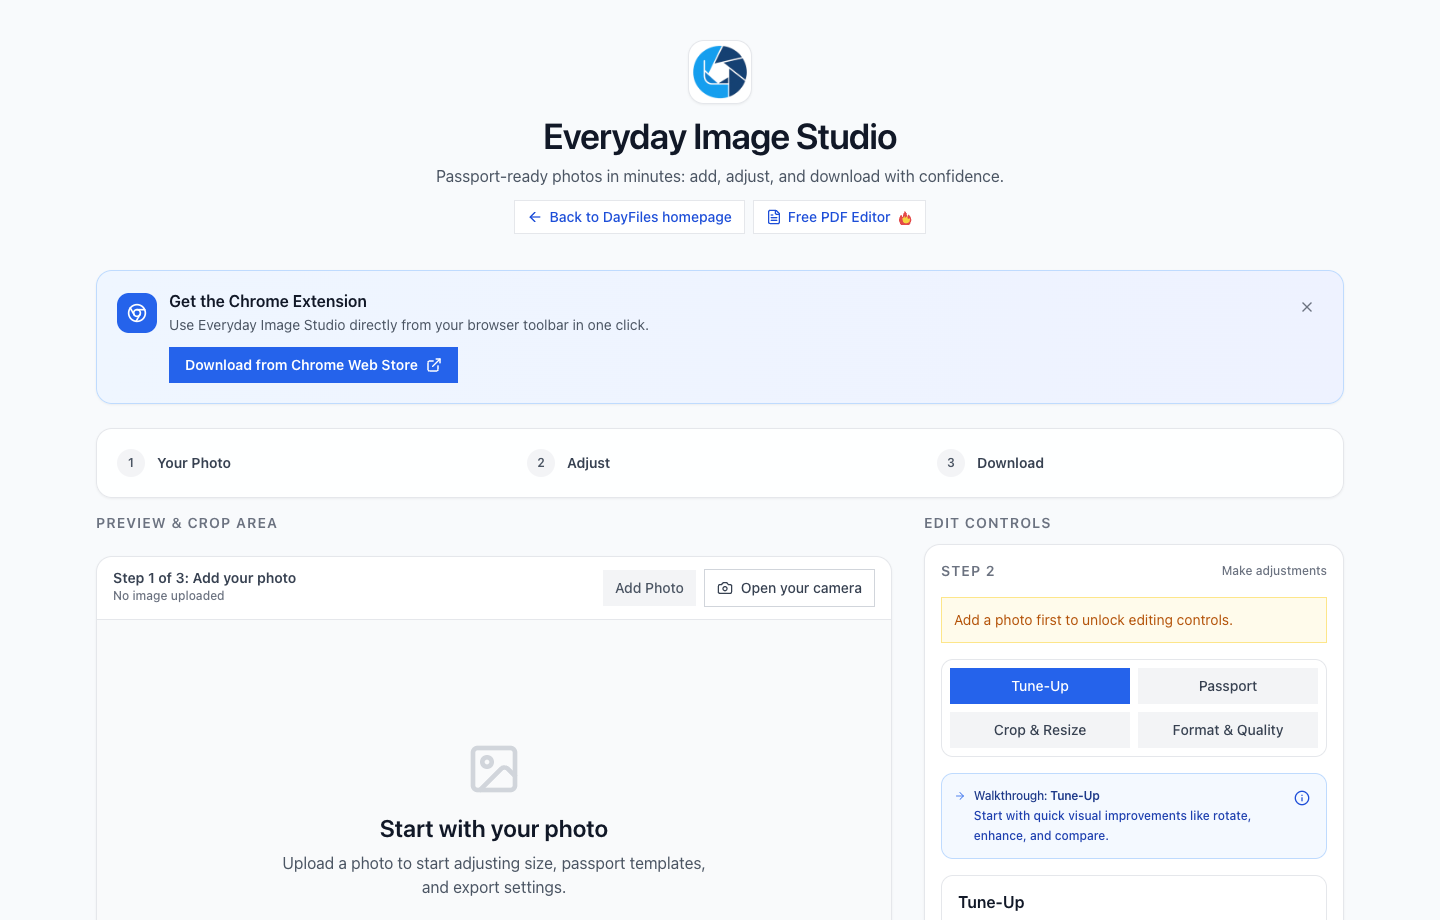
Task: Switch to the Passport tab
Action: click(x=1228, y=686)
